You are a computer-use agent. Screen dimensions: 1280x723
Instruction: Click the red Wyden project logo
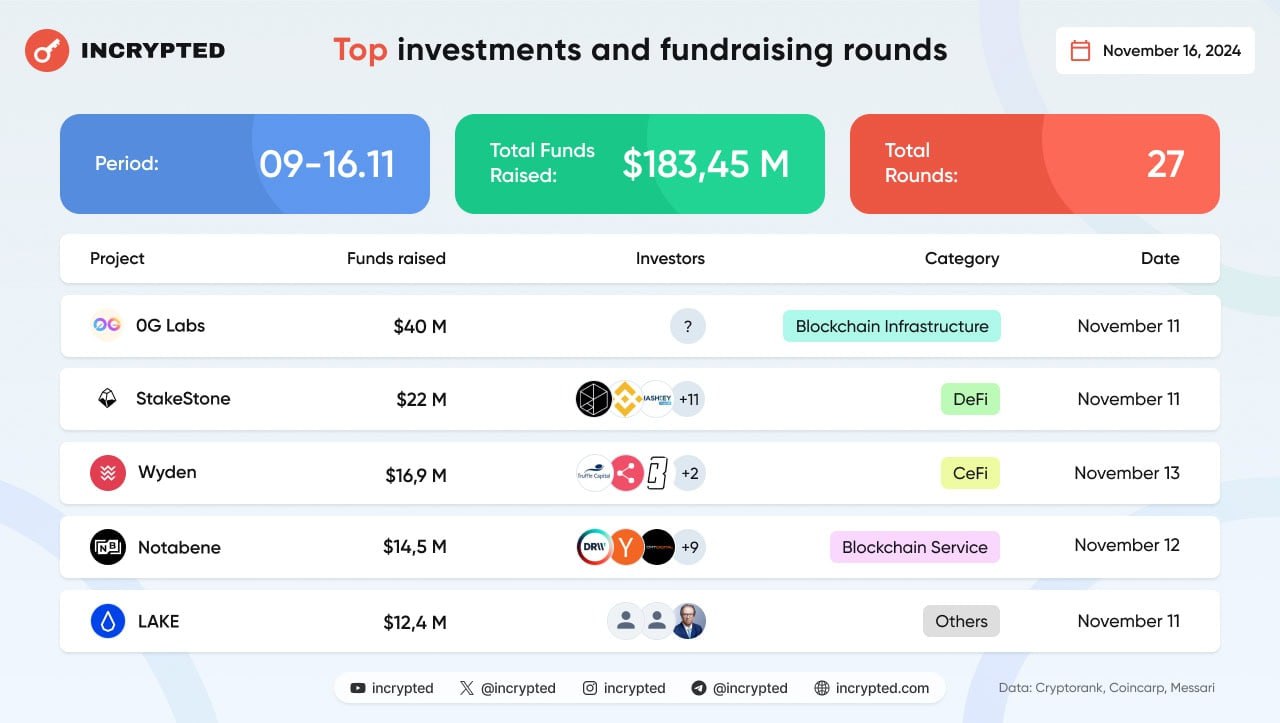coord(108,472)
